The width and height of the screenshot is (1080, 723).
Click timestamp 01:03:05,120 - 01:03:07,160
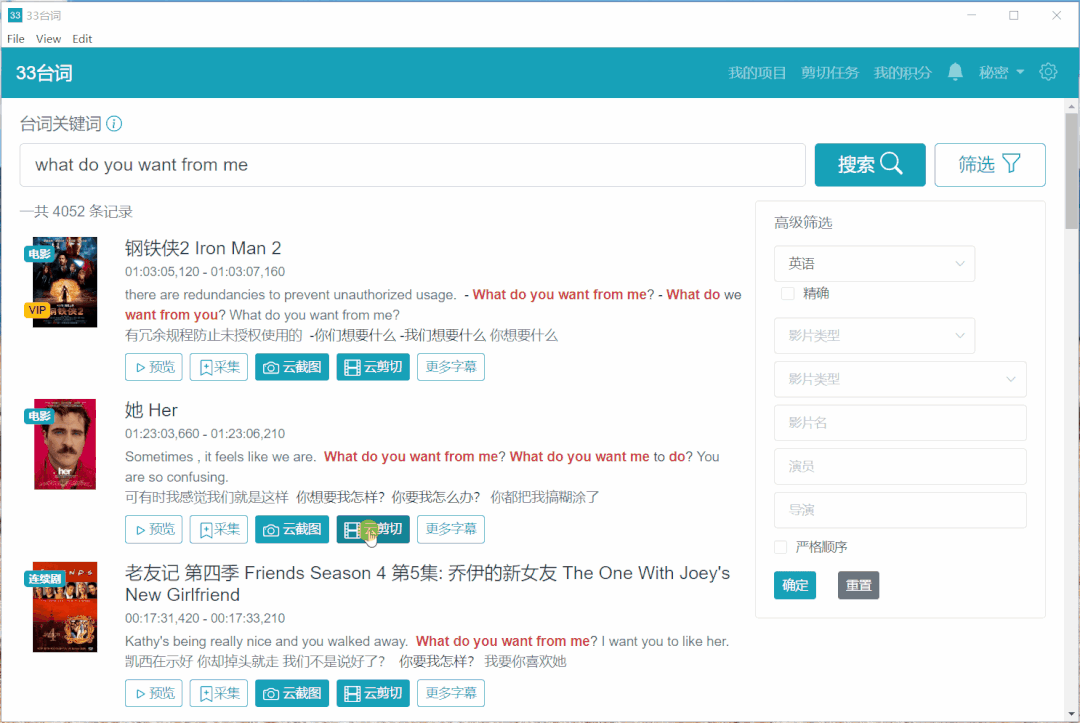coord(205,272)
